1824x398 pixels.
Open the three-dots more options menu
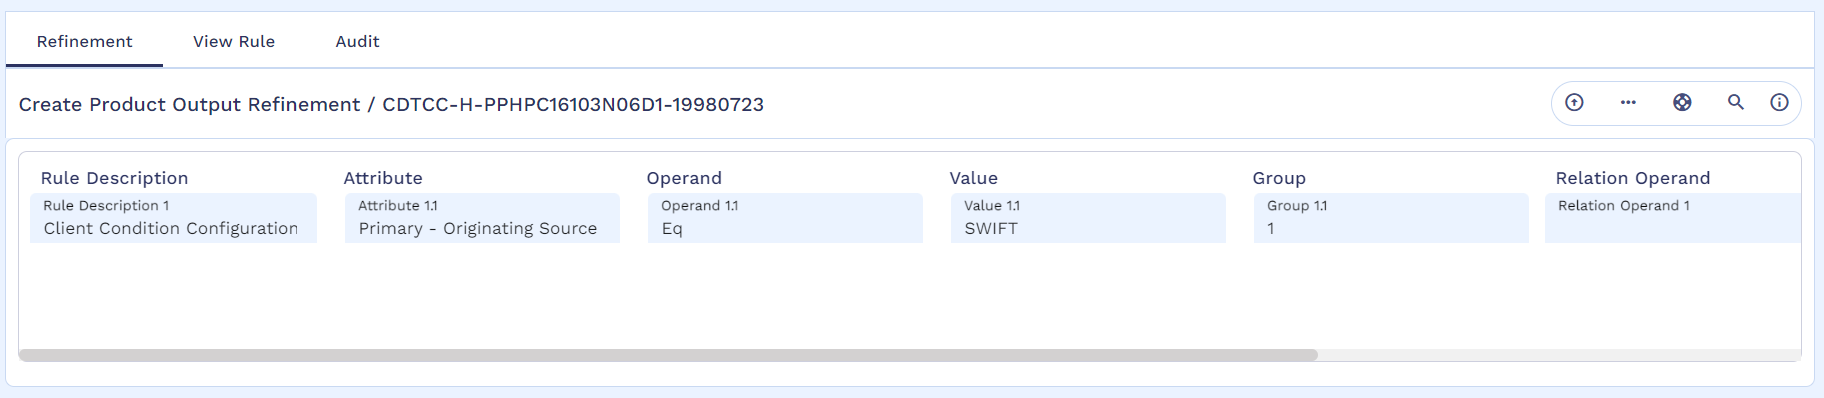(x=1628, y=102)
